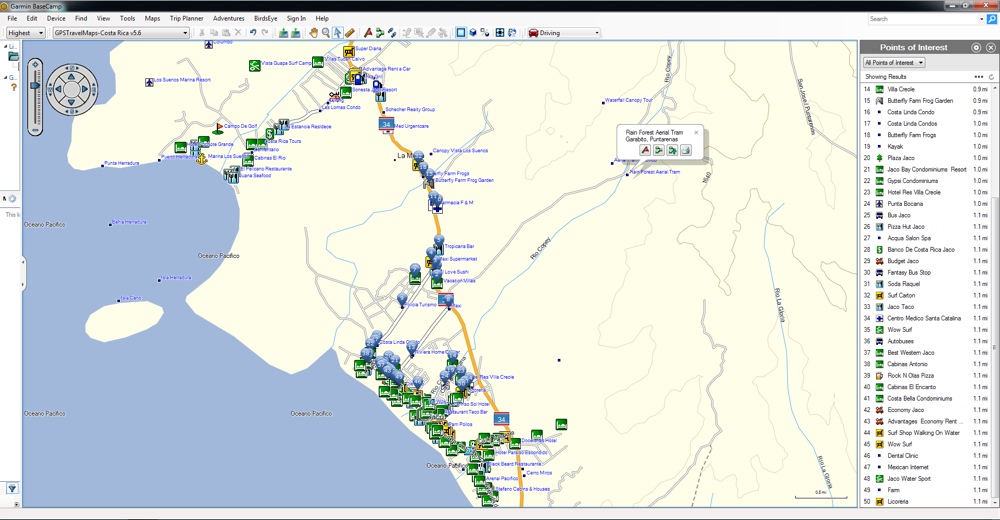Pan map left with compass arrow
Screen dimensions: 1000x520
pos(59,89)
